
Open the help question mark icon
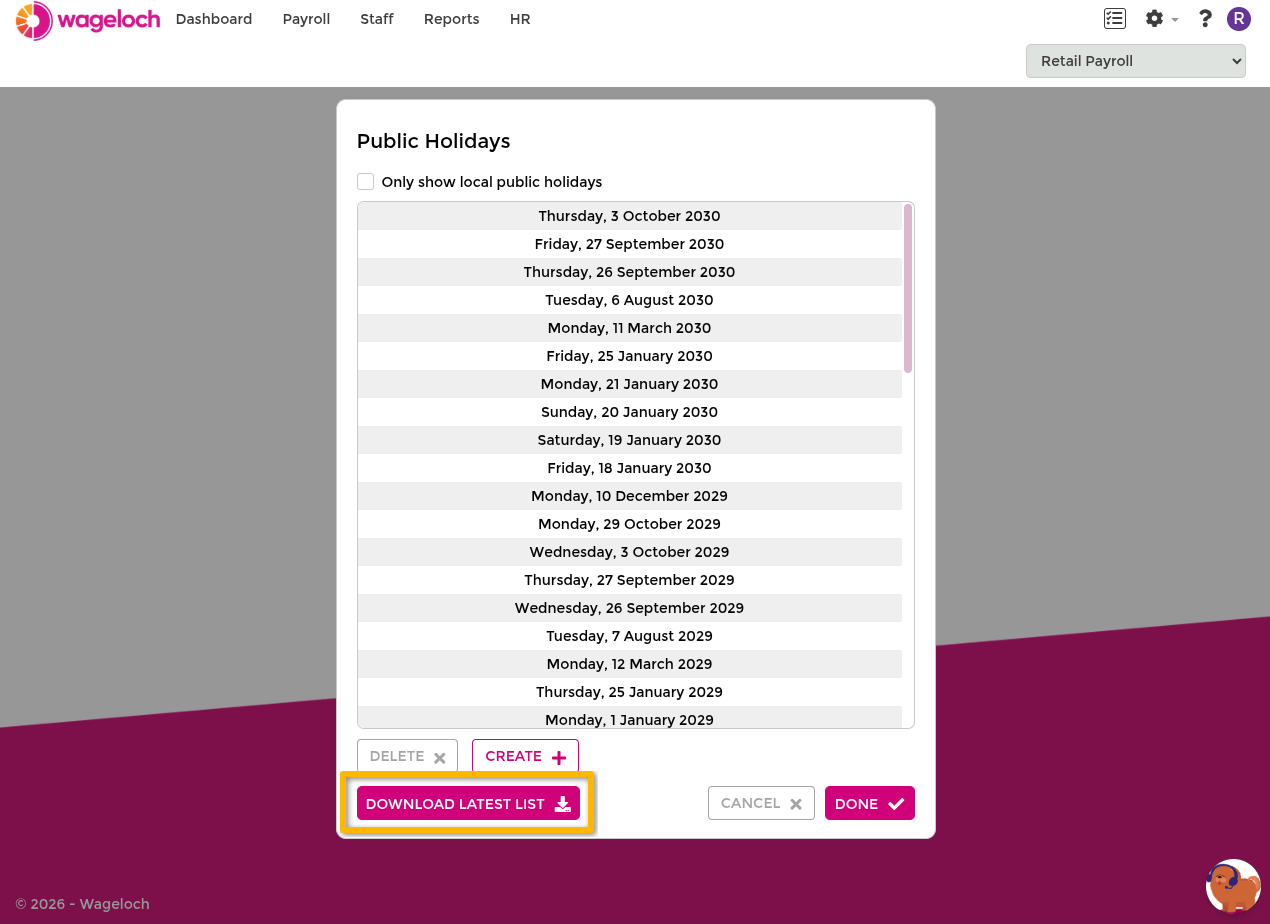(x=1205, y=18)
